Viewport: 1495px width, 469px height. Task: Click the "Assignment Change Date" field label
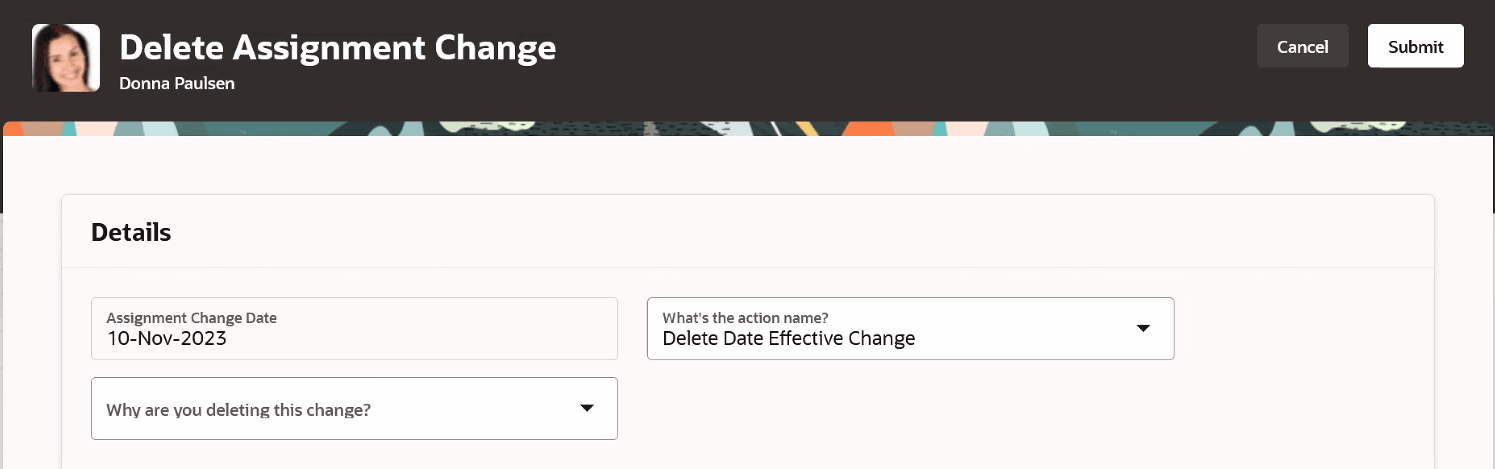[x=192, y=318]
